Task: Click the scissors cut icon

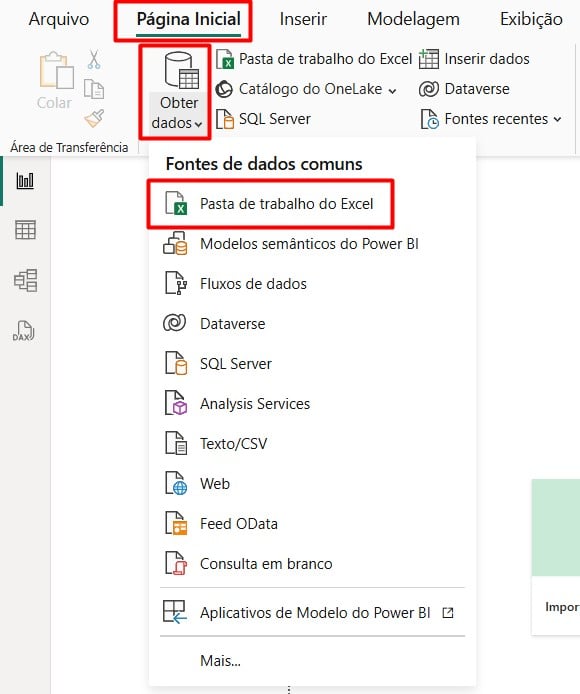Action: coord(94,59)
